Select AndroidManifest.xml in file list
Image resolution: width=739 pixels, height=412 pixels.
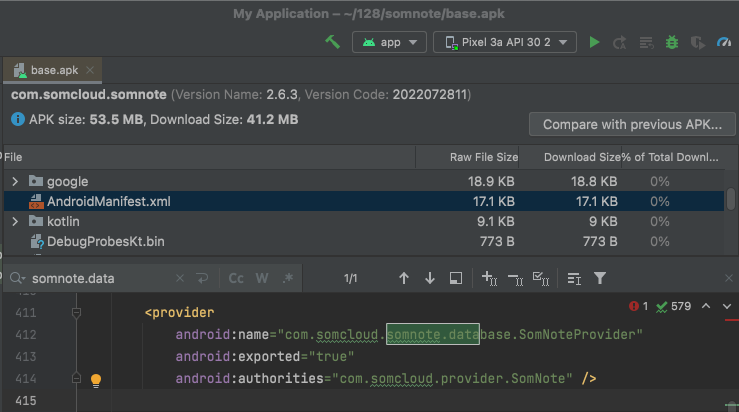(108, 201)
